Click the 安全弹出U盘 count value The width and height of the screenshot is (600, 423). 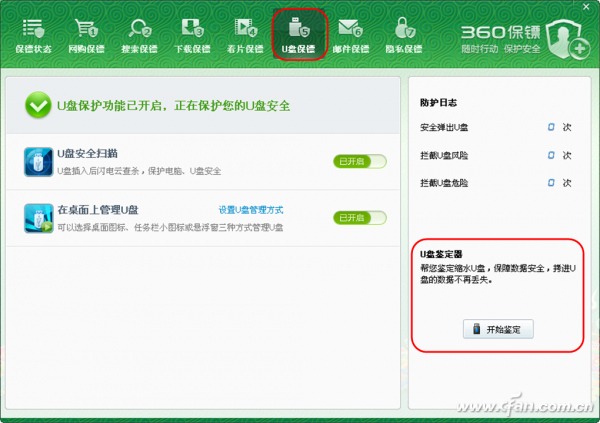pos(551,127)
